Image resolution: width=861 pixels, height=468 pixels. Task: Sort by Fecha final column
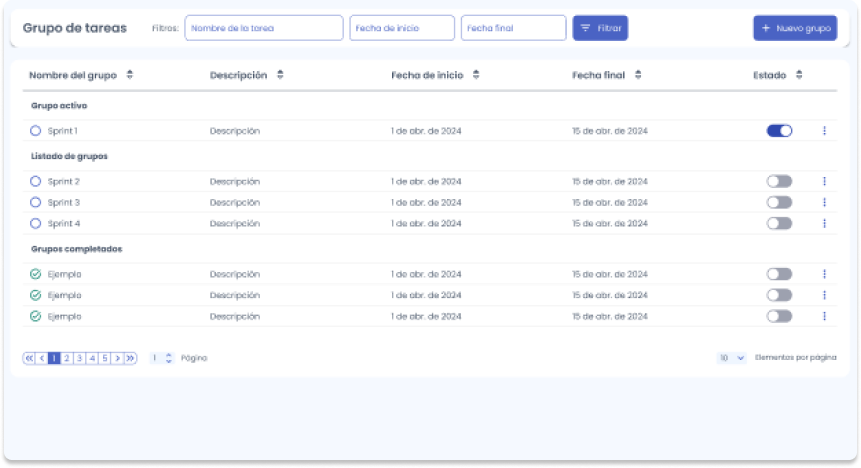638,75
